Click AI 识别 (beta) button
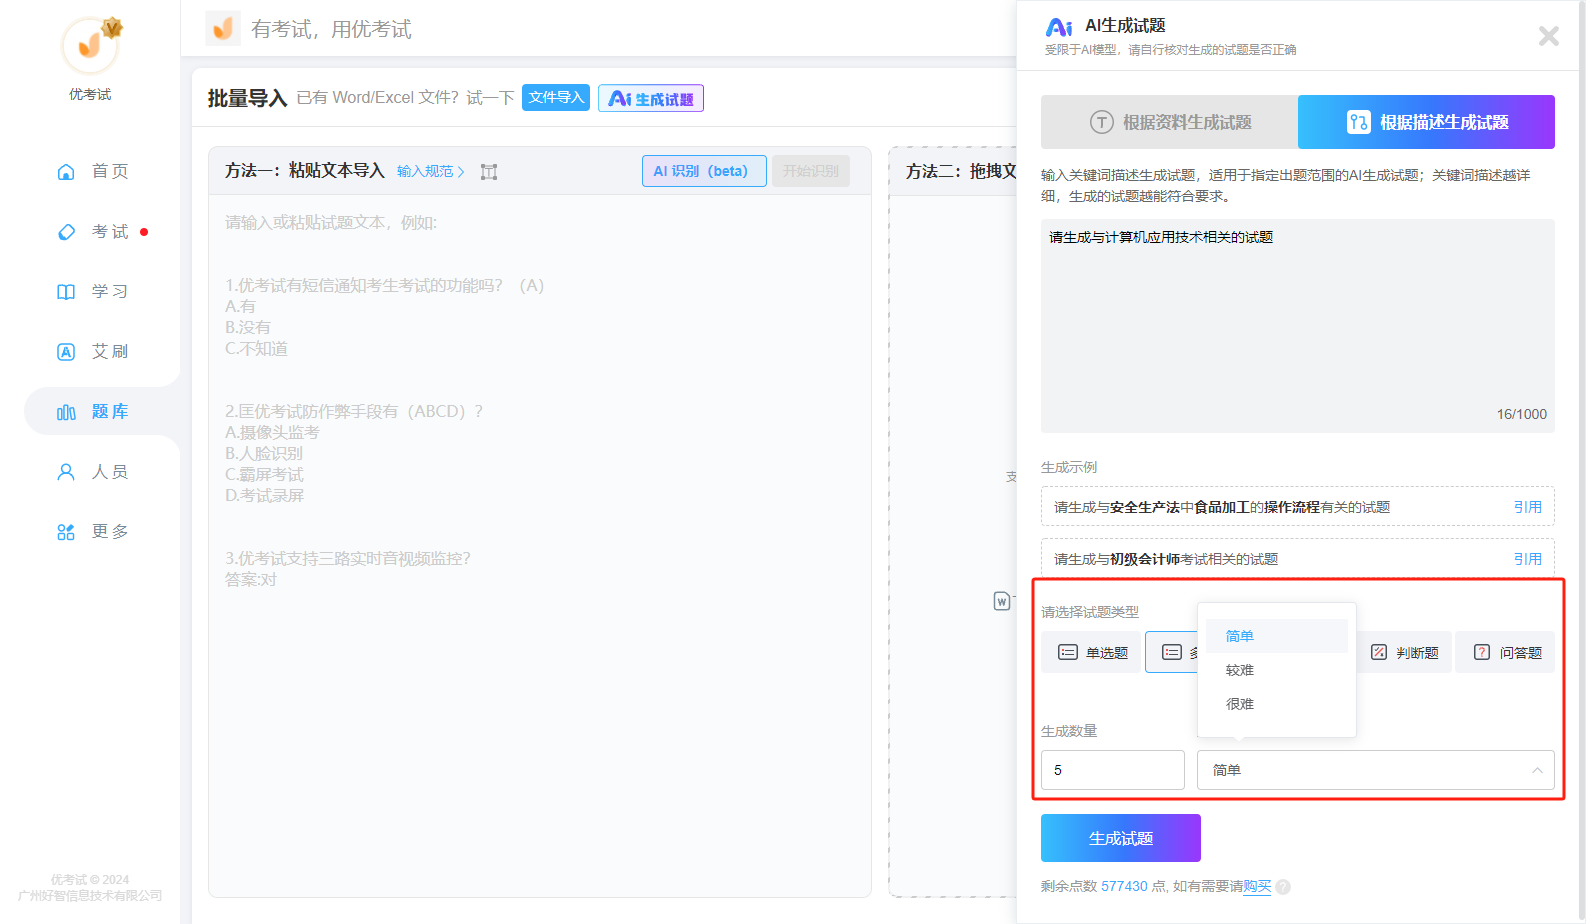This screenshot has width=1586, height=924. 704,171
